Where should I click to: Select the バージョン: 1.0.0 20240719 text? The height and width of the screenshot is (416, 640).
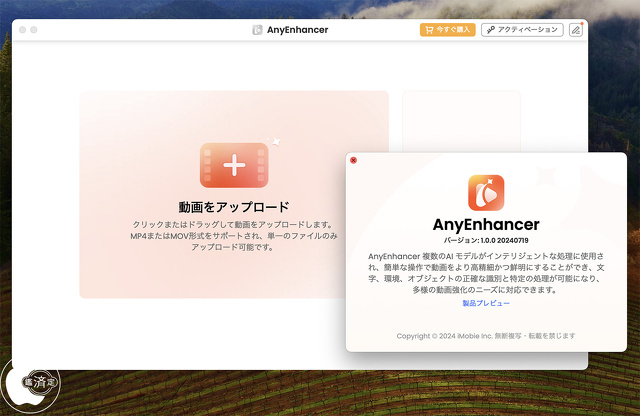point(486,240)
